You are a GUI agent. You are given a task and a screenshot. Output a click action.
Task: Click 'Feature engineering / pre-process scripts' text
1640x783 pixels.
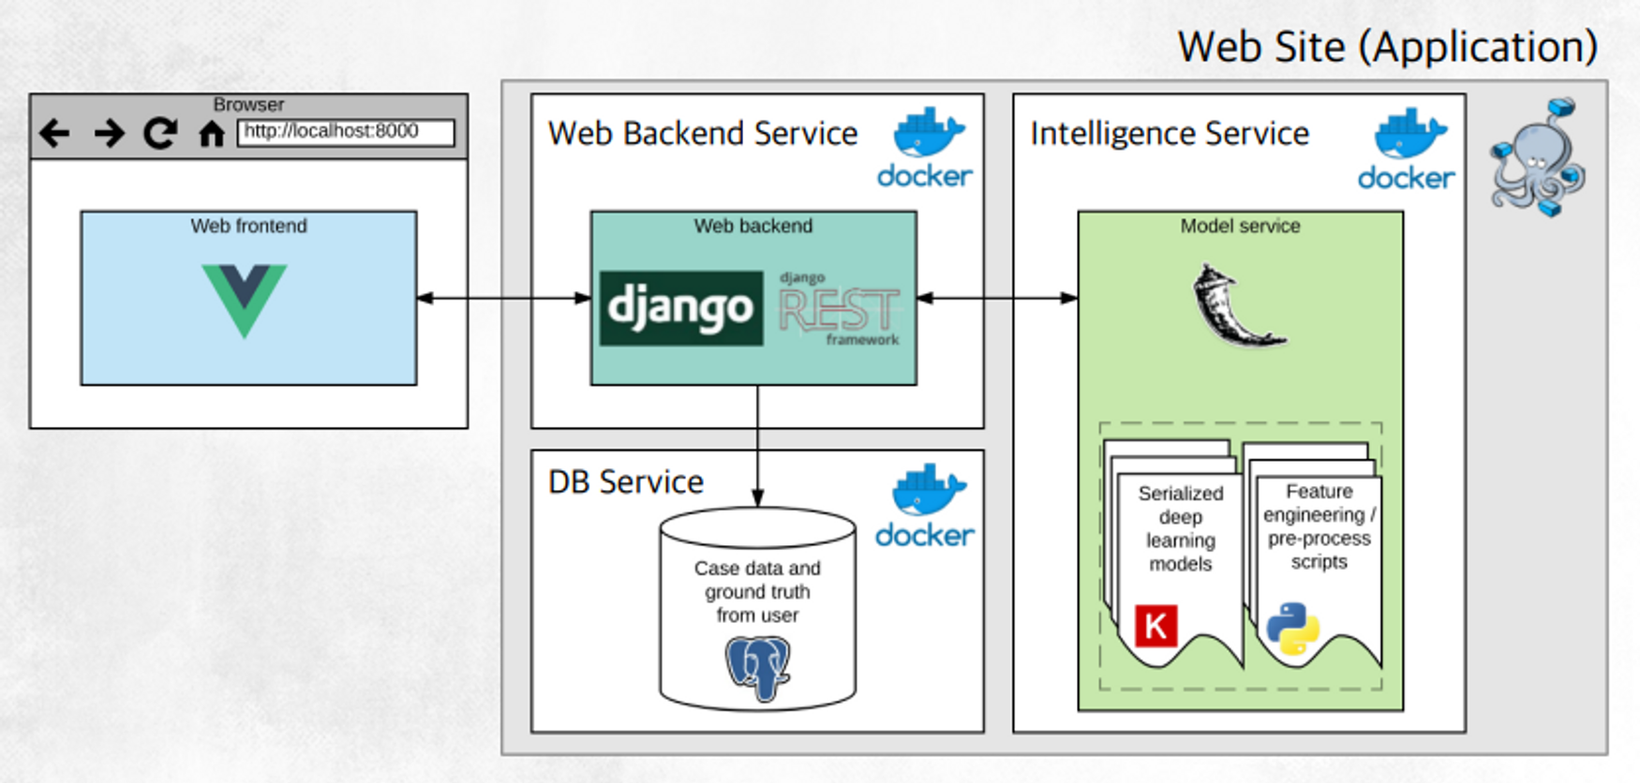coord(1319,527)
